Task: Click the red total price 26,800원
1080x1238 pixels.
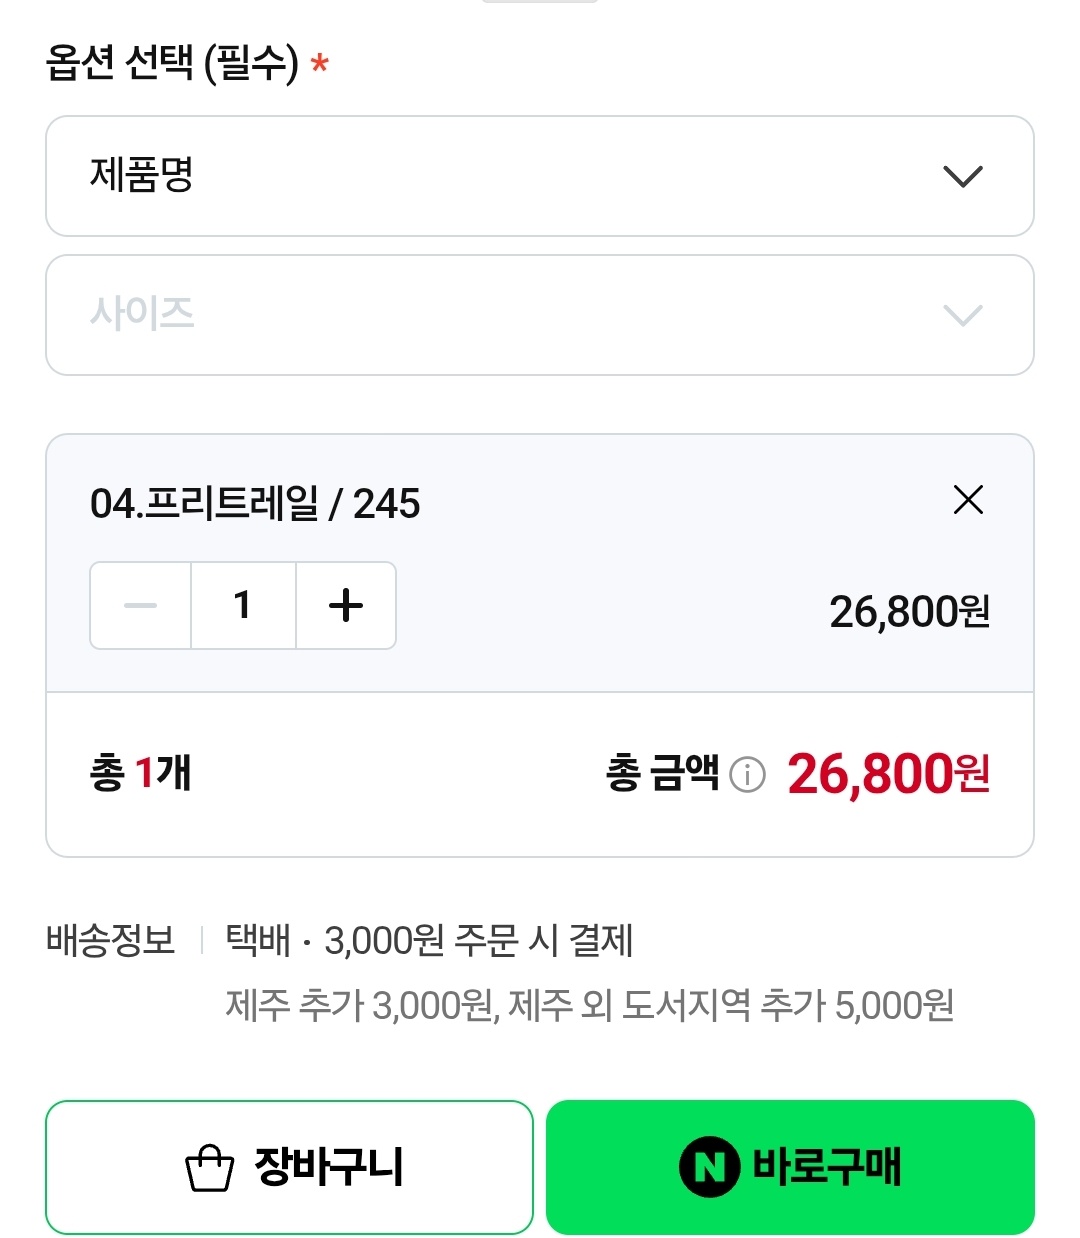Action: click(888, 774)
